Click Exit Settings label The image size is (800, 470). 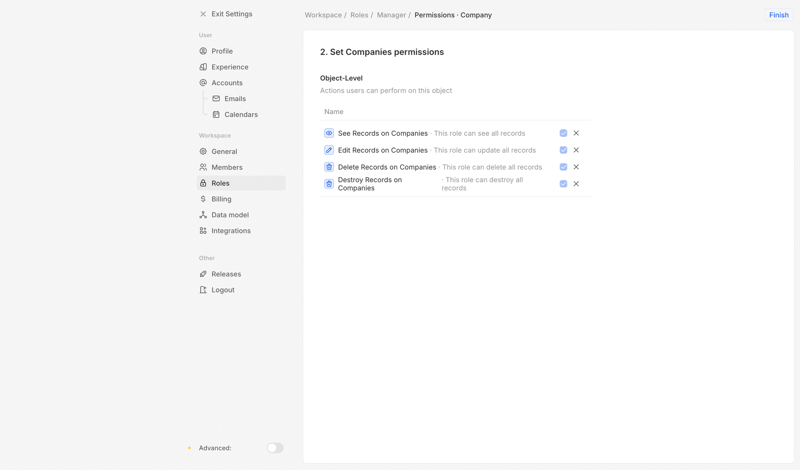232,14
